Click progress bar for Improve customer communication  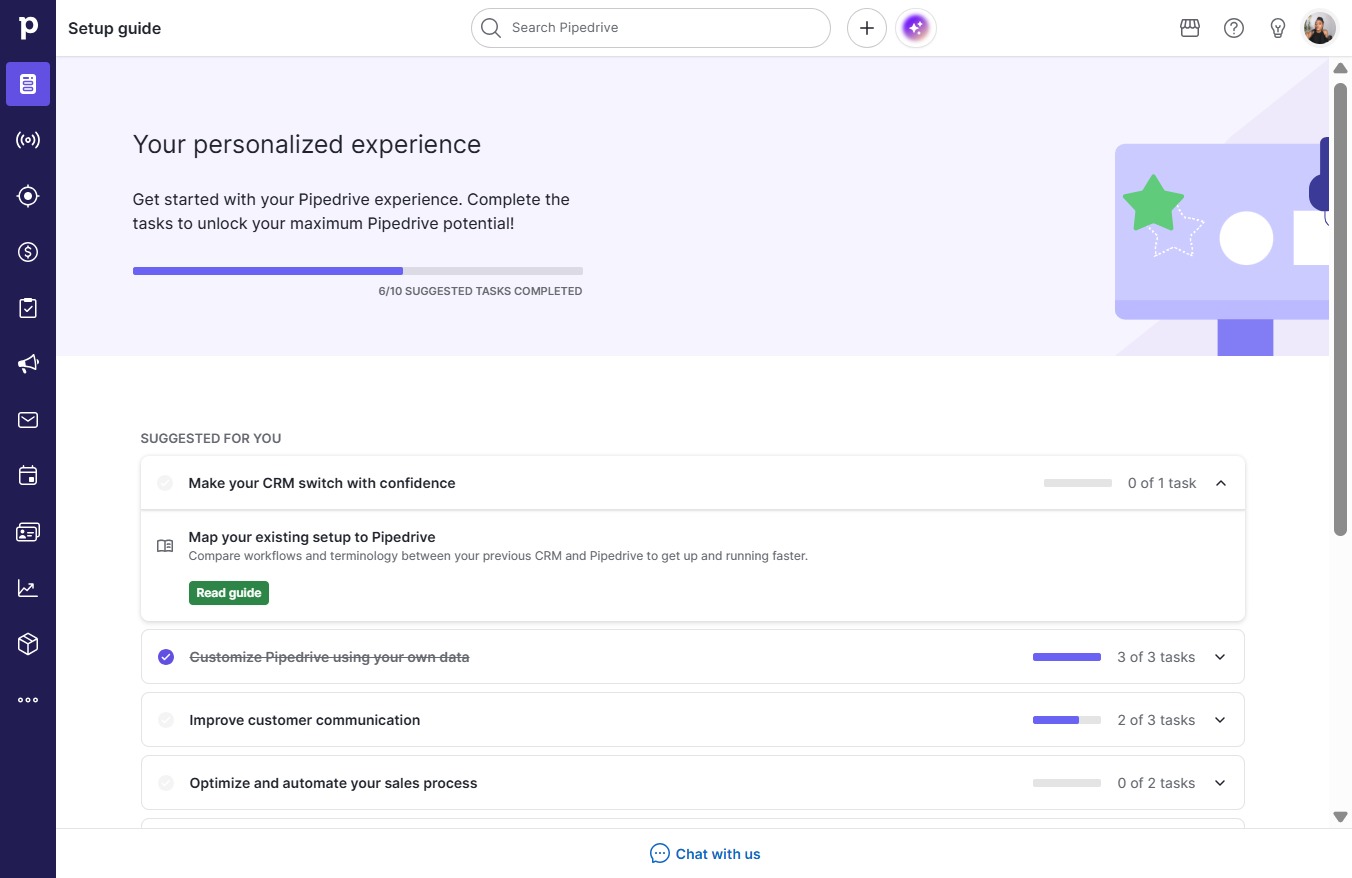(x=1067, y=720)
